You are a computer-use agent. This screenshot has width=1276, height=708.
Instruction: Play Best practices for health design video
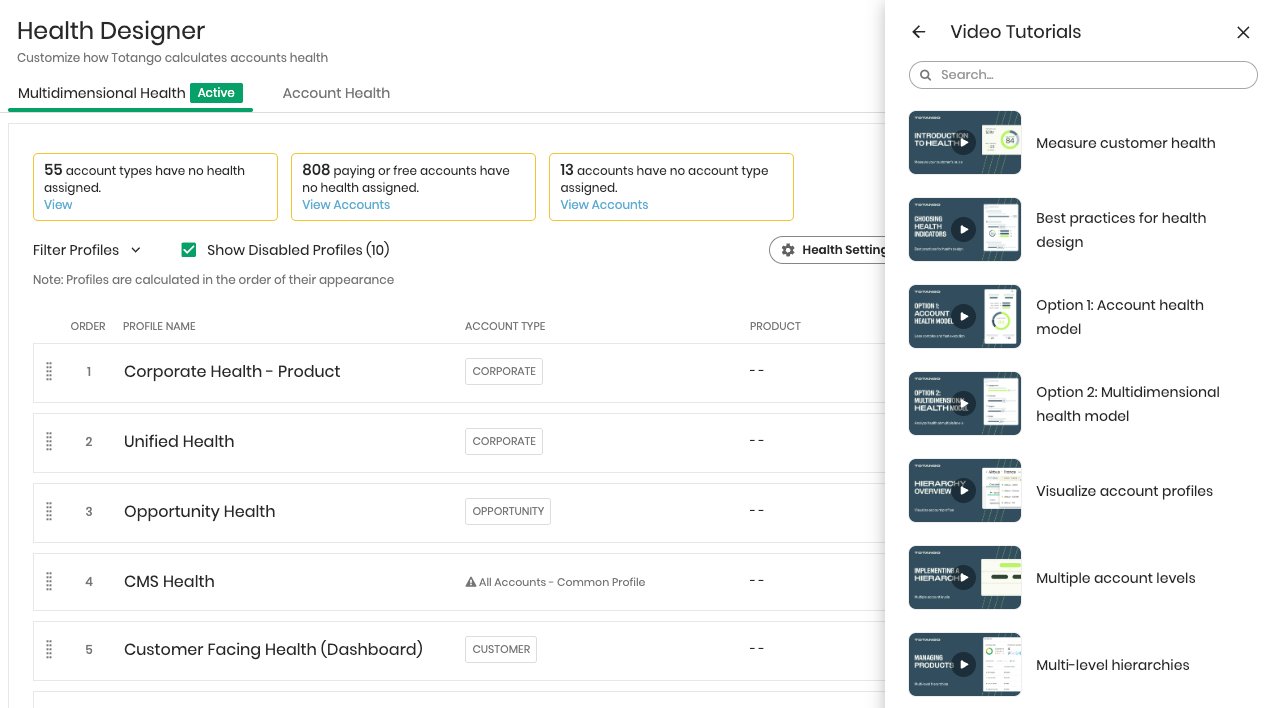point(964,229)
